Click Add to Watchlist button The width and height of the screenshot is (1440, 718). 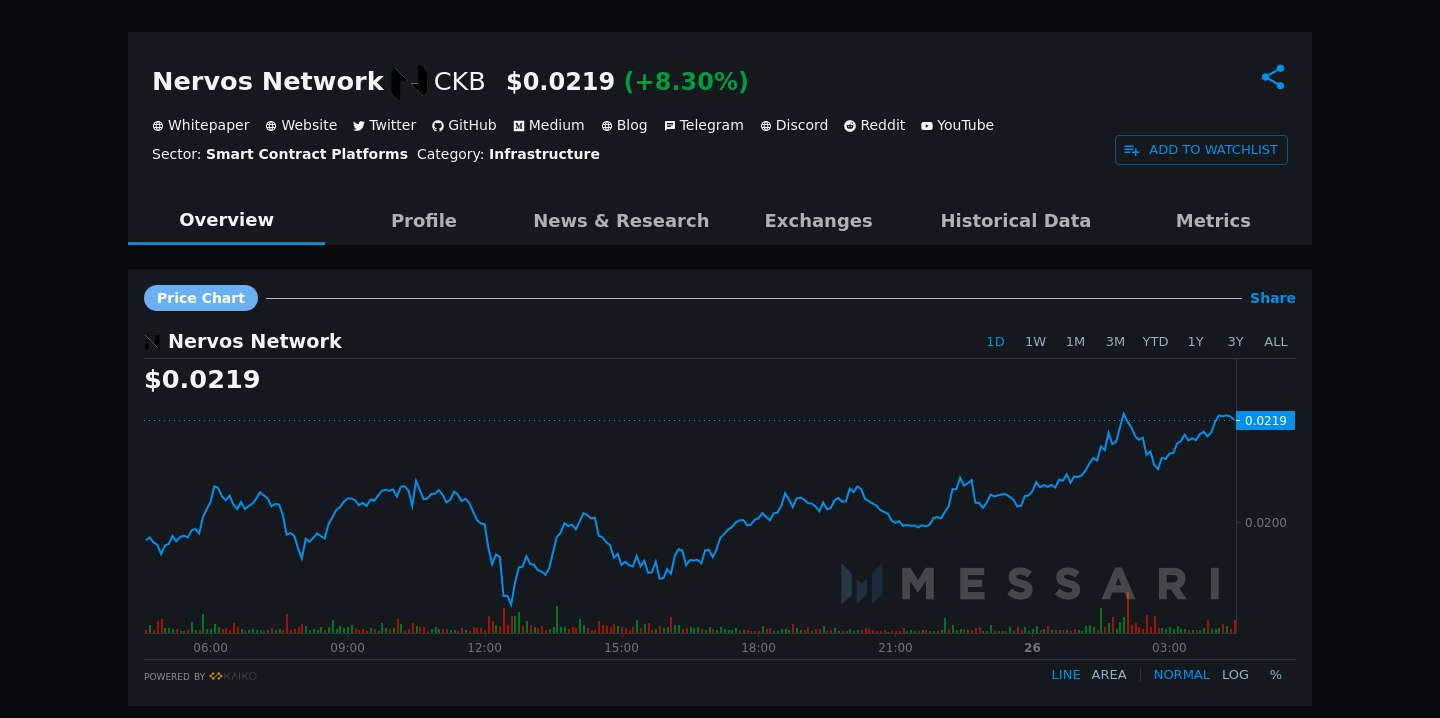coord(1201,150)
